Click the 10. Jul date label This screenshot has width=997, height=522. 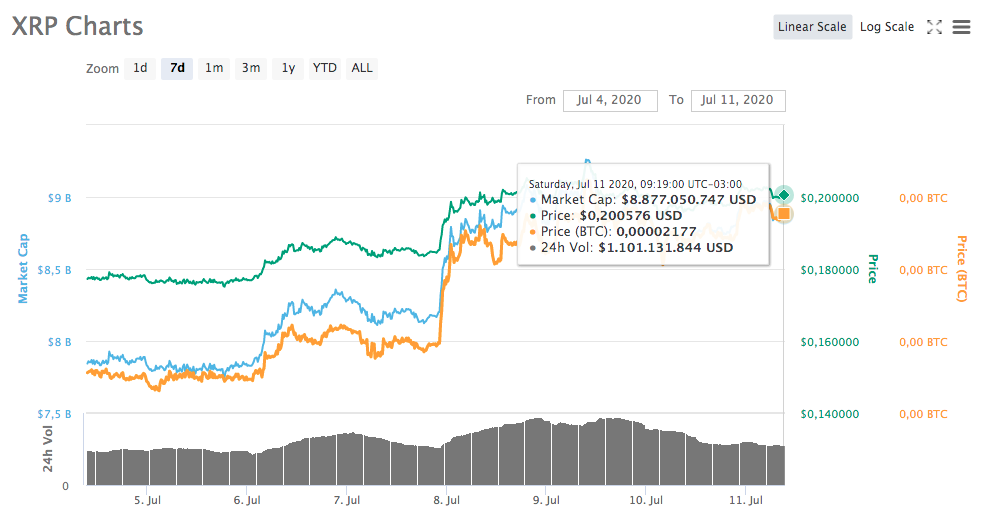pos(646,500)
